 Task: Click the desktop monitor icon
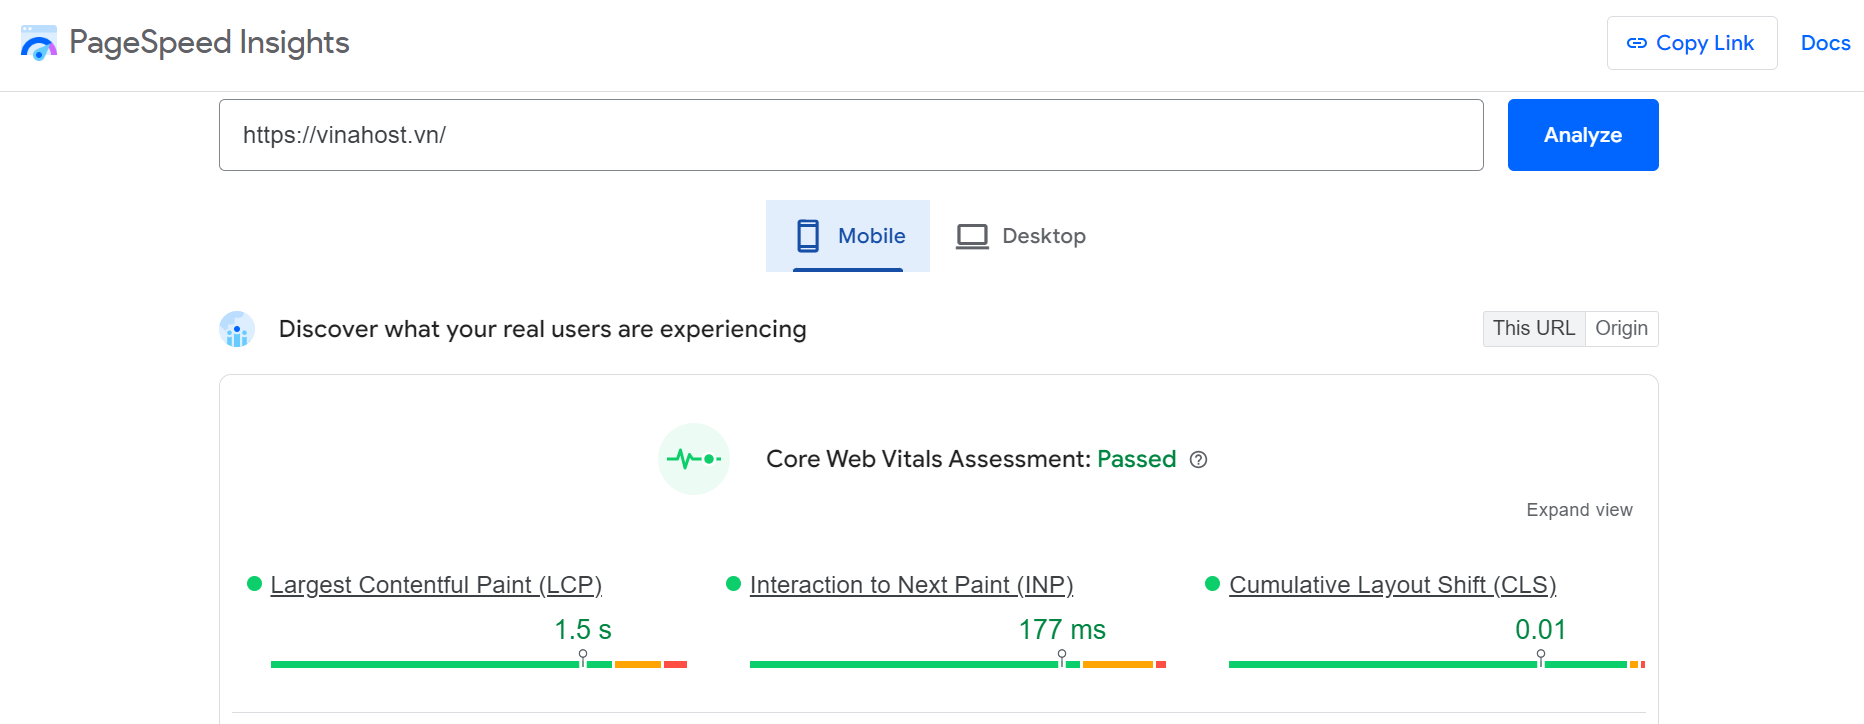click(x=972, y=236)
